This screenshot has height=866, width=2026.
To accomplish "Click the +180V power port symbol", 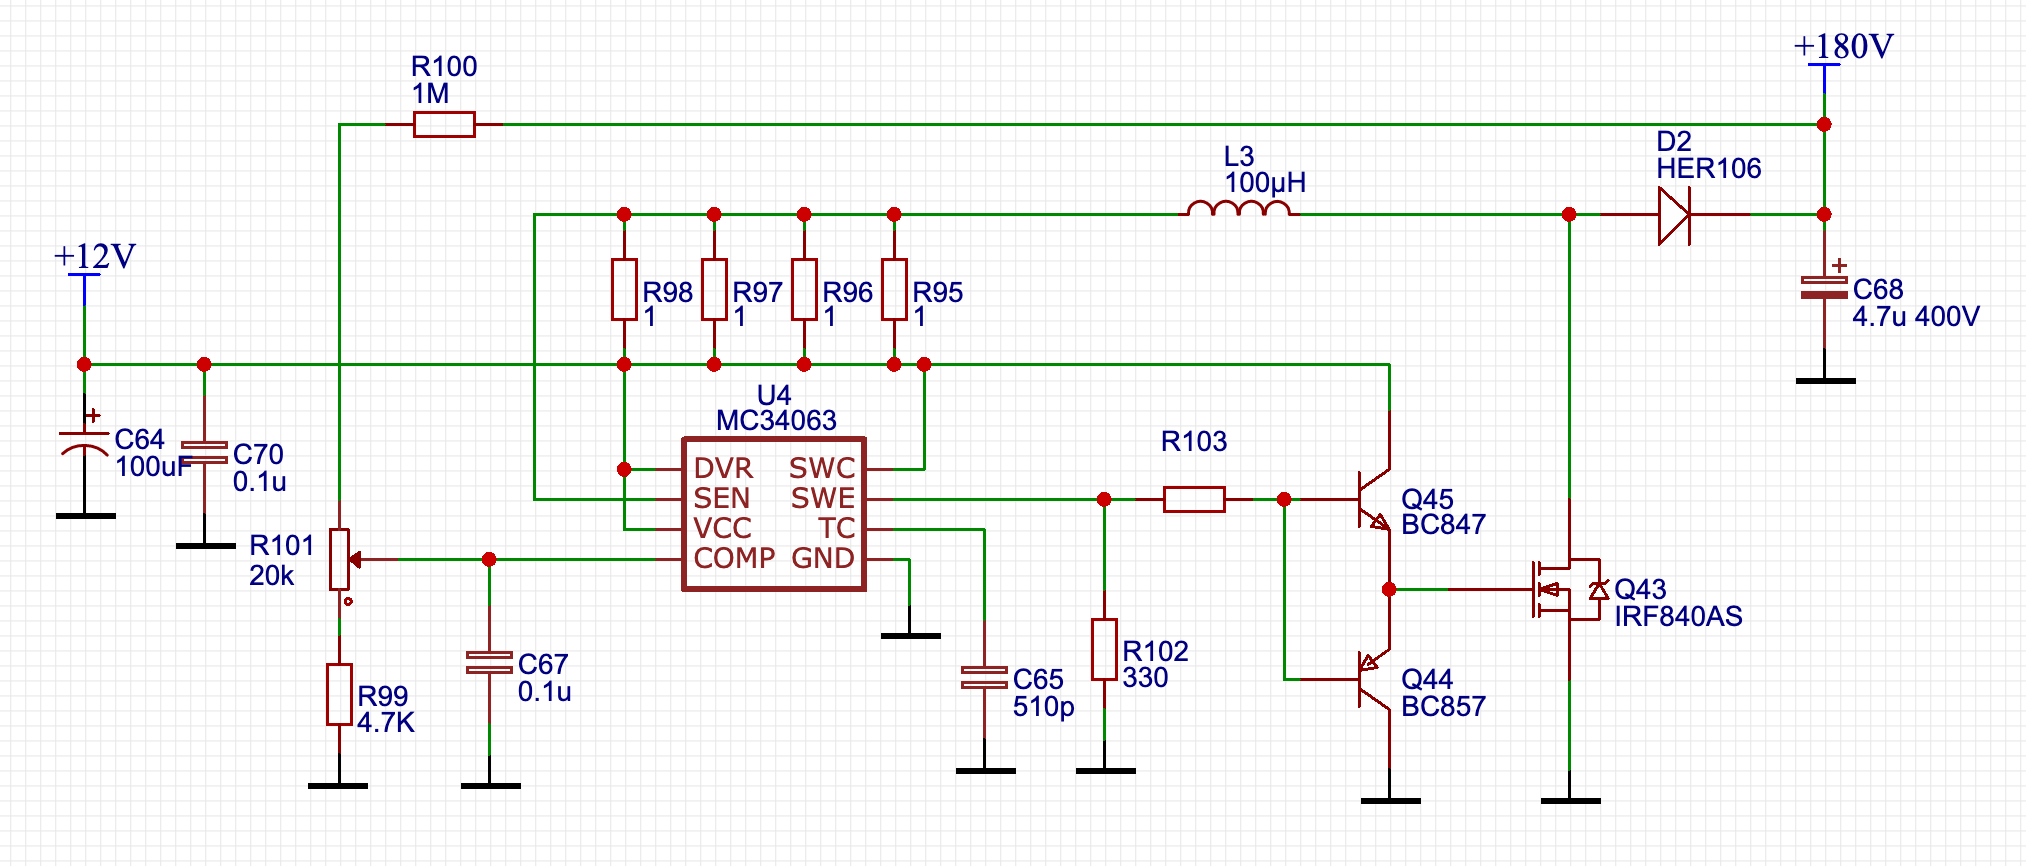I will pyautogui.click(x=1824, y=67).
